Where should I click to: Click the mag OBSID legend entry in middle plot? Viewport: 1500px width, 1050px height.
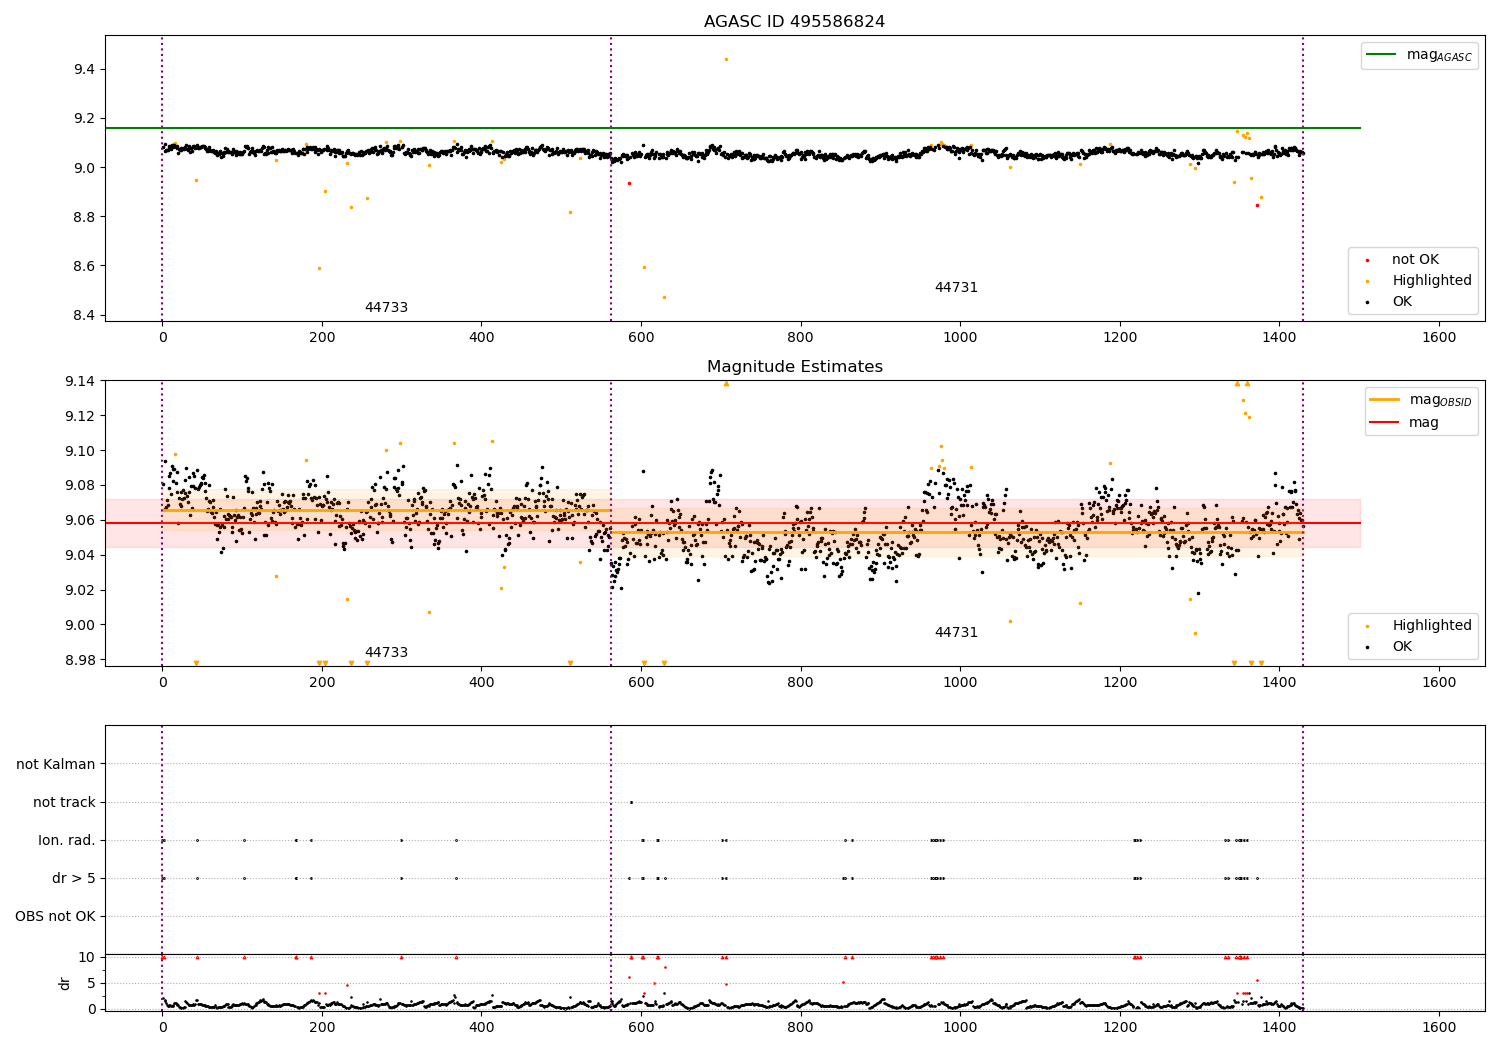(1421, 400)
